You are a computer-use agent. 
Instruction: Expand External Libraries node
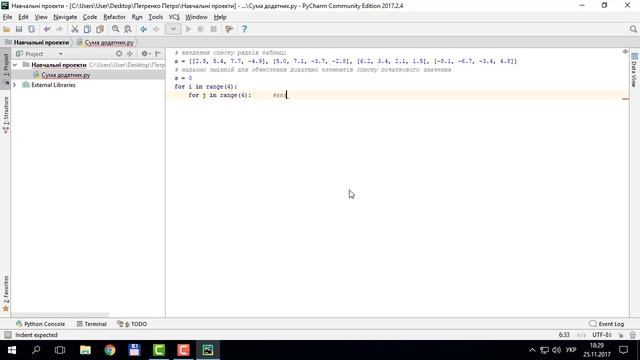click(15, 85)
